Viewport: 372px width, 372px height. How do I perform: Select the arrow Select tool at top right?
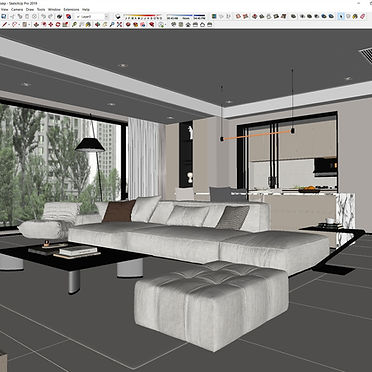[341, 16]
